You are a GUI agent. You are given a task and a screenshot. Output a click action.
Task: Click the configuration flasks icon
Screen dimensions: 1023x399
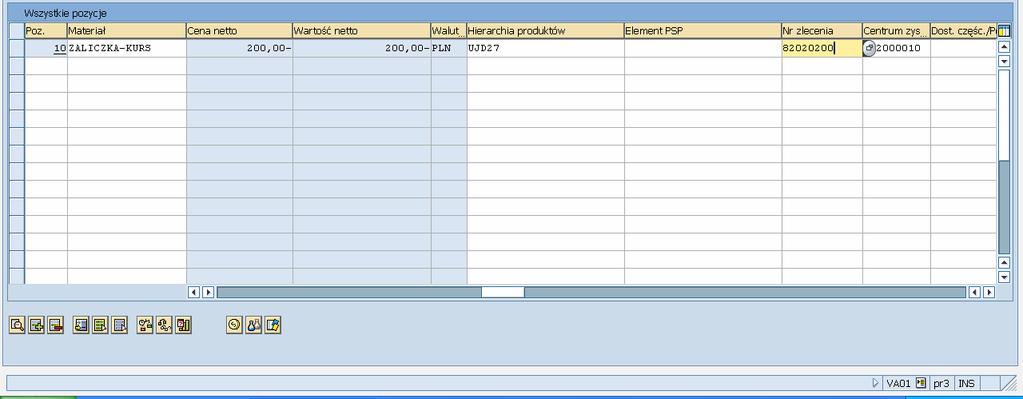[254, 325]
